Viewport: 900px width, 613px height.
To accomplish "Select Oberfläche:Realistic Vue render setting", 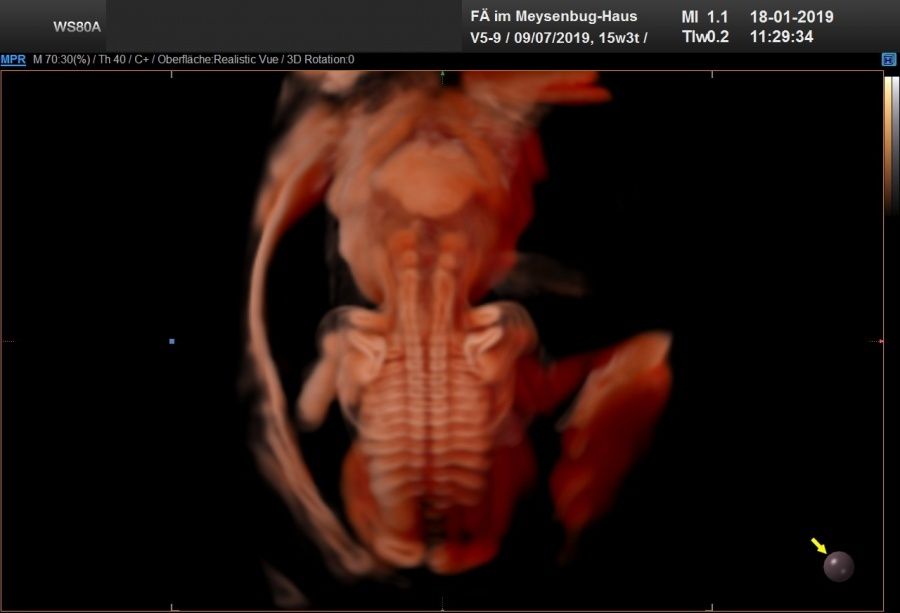I will coord(226,60).
